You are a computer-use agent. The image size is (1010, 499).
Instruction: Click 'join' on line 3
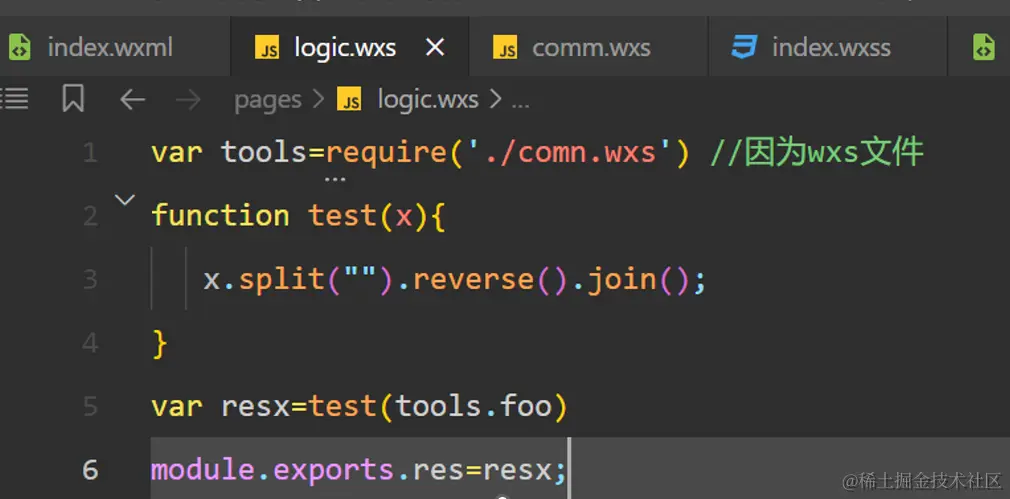point(621,279)
